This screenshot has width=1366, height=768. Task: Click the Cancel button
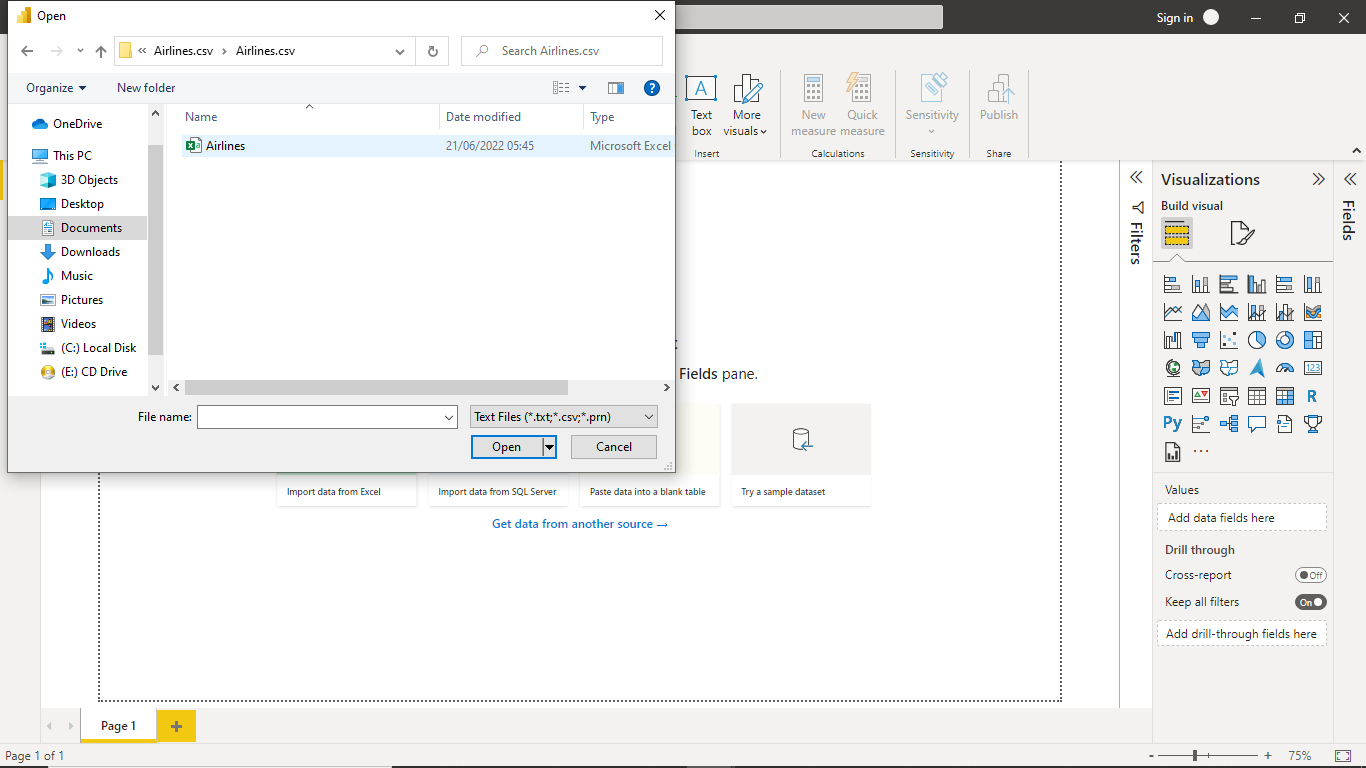click(613, 446)
